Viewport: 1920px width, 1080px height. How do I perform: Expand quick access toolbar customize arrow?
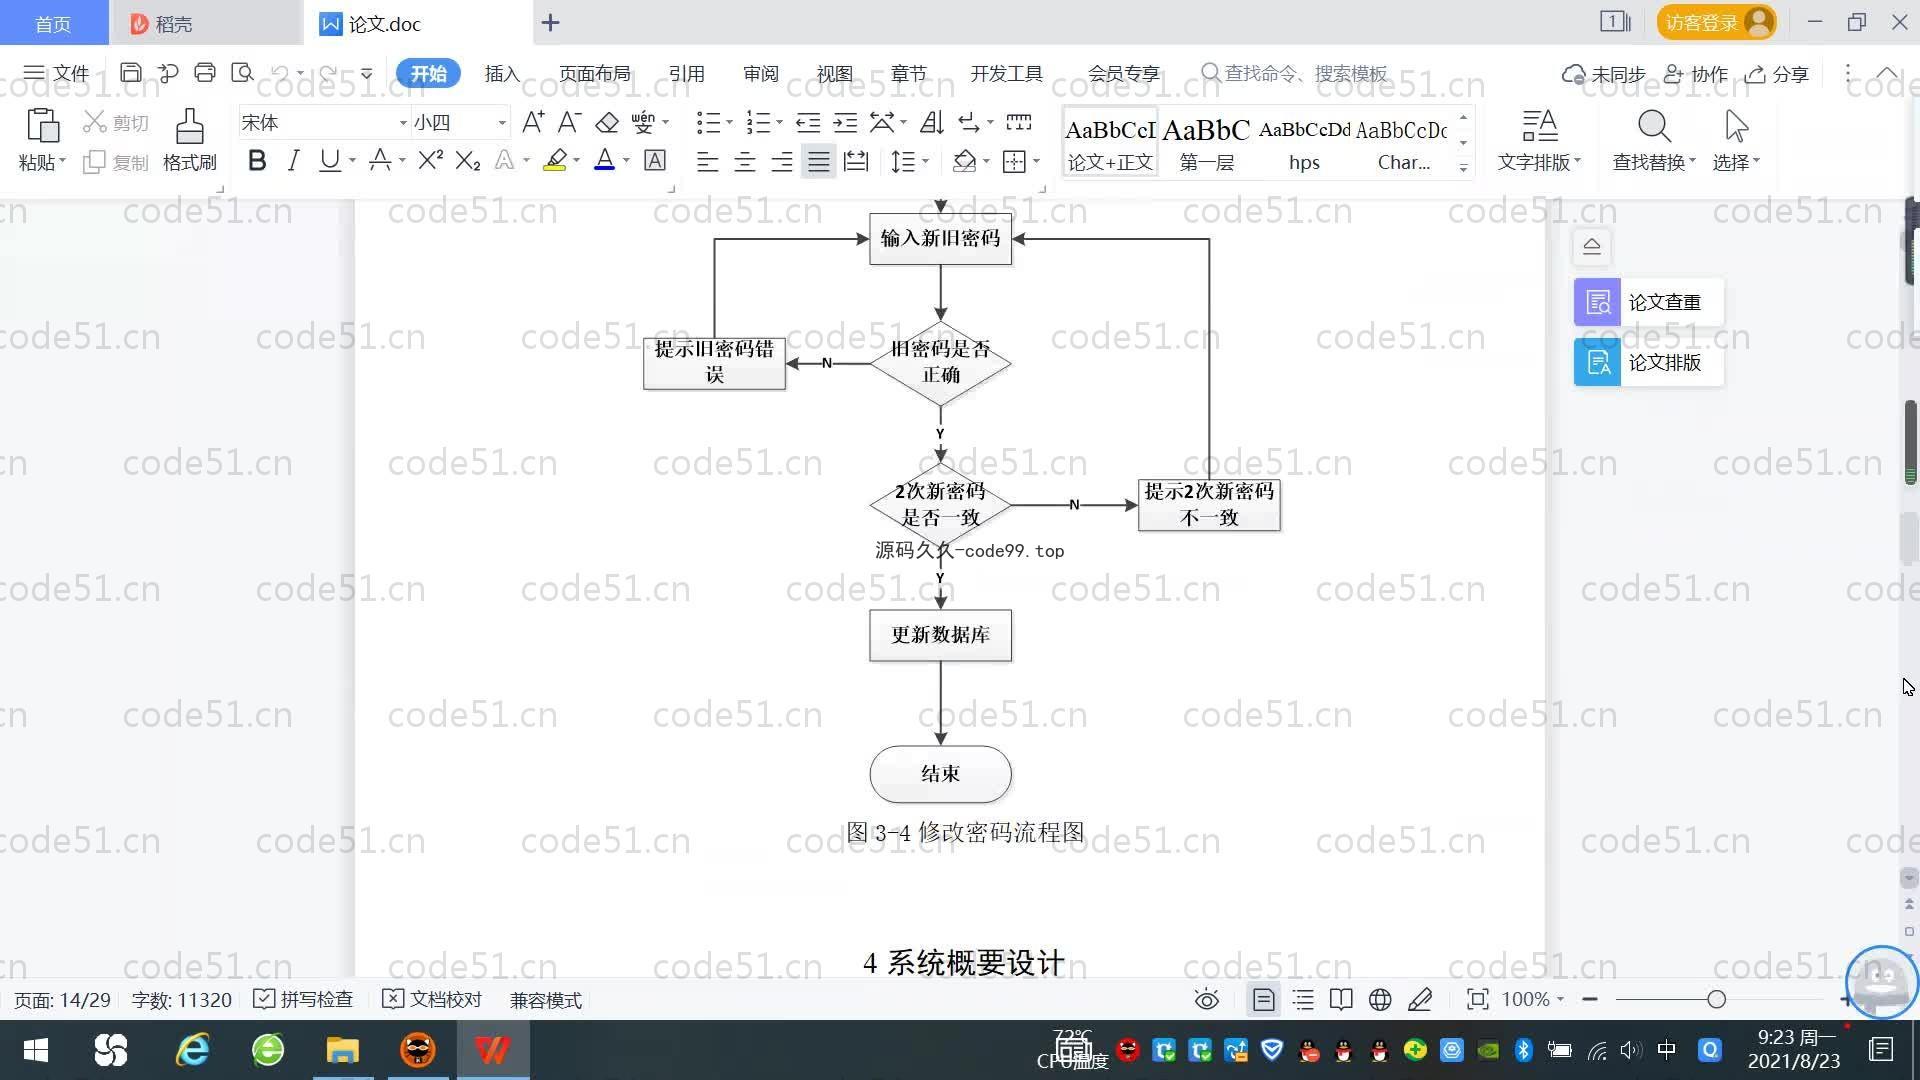point(367,73)
